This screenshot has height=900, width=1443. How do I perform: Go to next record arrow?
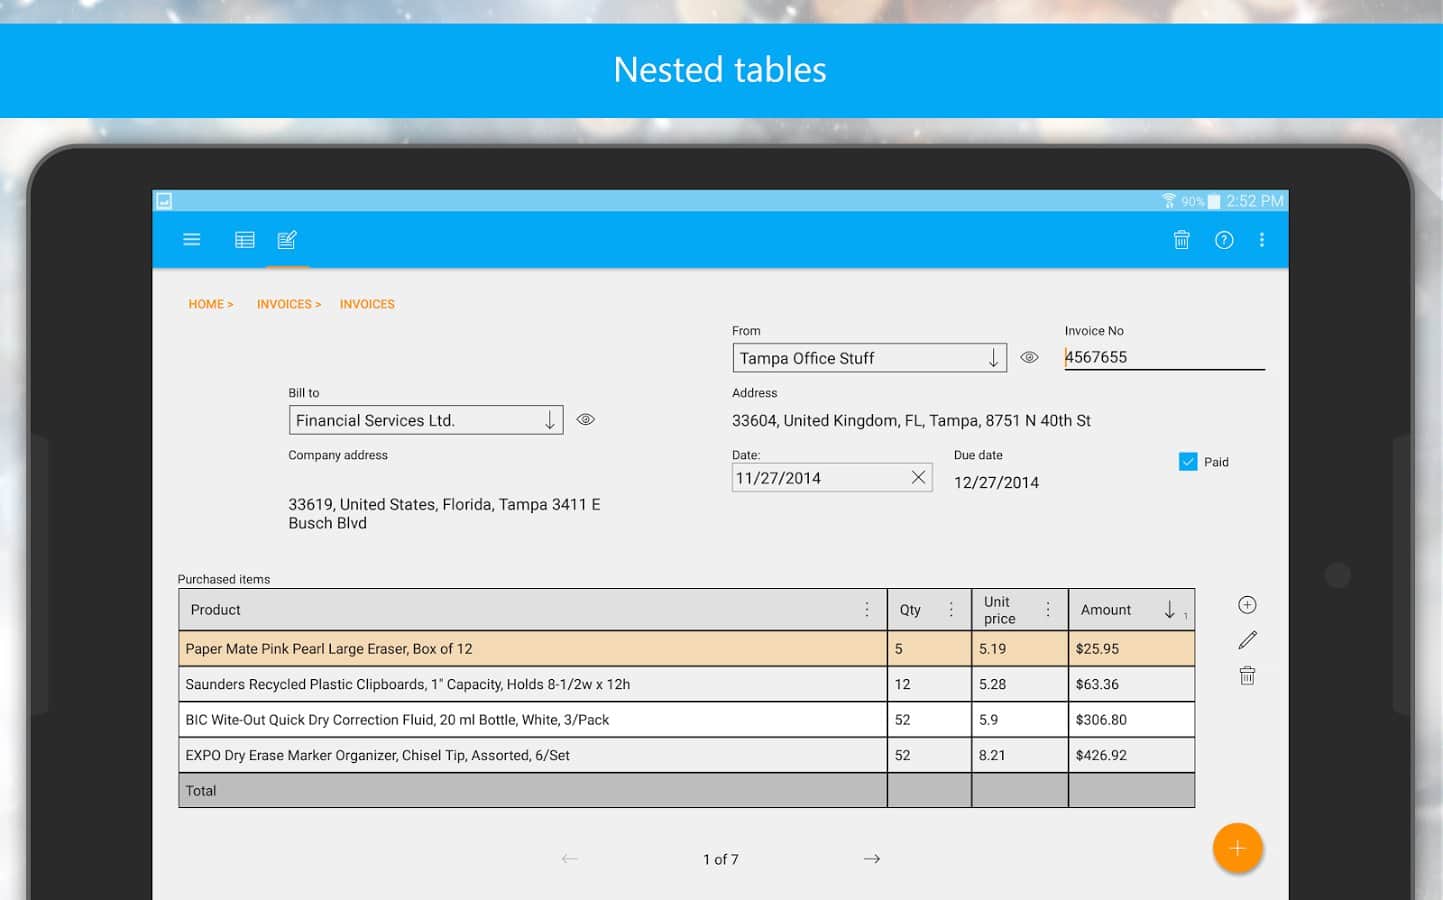pos(872,859)
